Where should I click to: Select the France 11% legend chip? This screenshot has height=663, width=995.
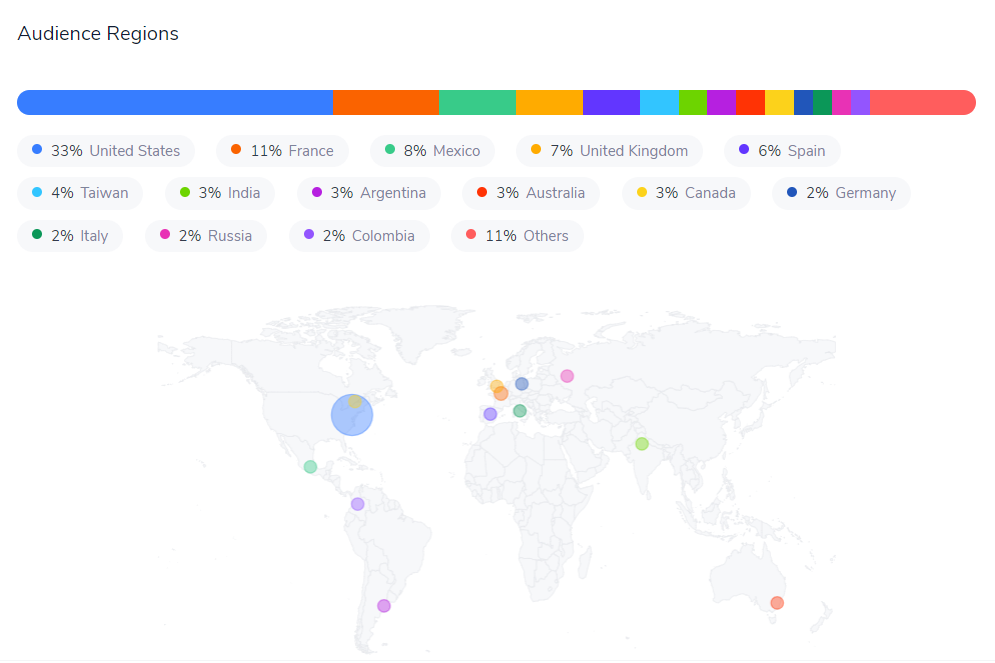pyautogui.click(x=282, y=151)
